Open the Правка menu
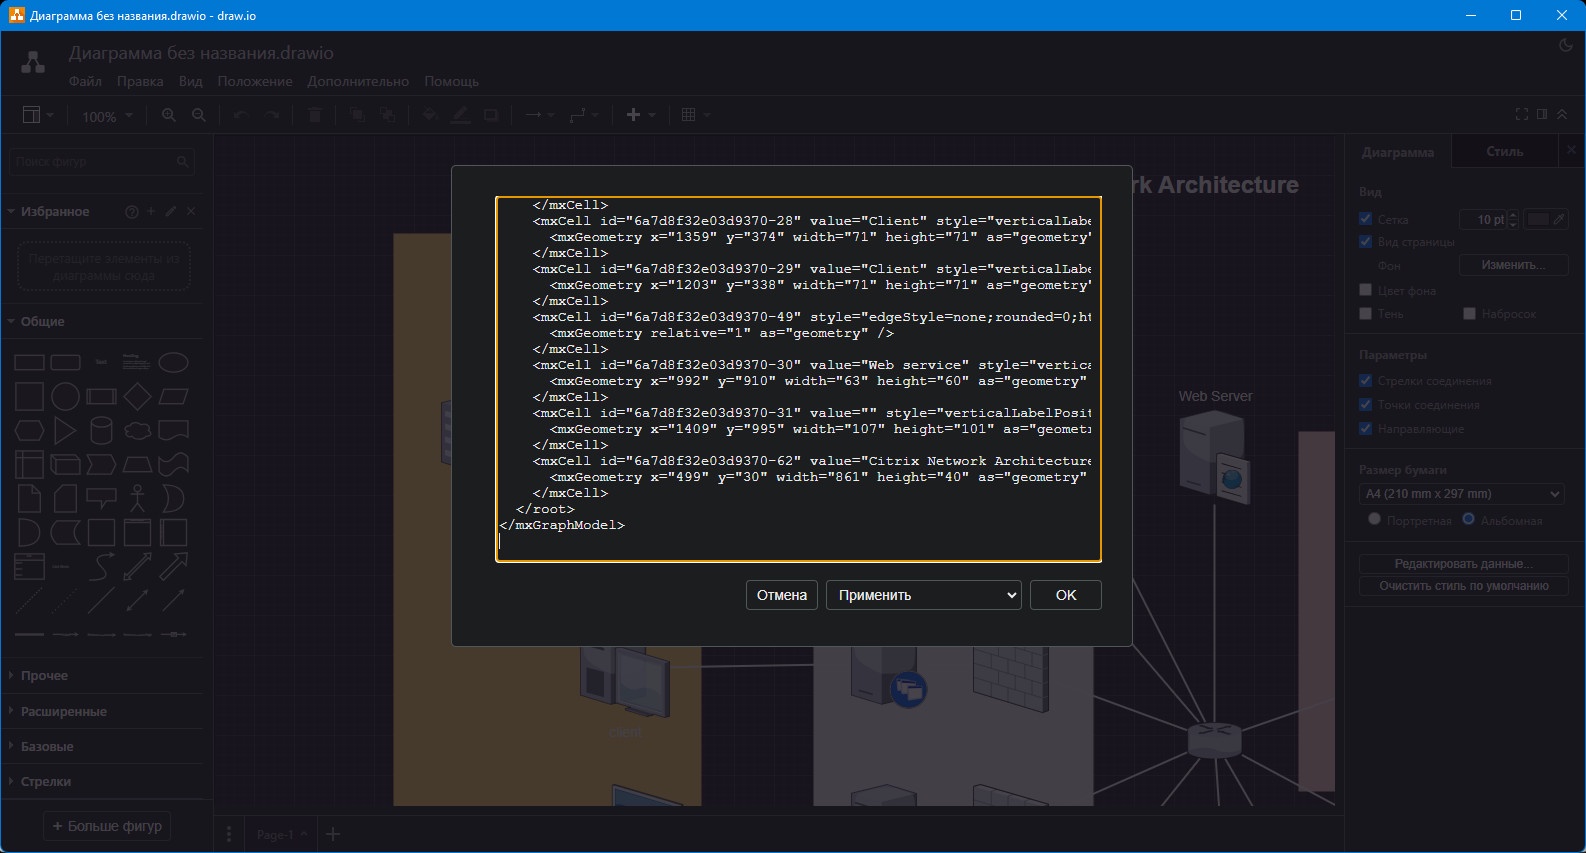Screen dimensions: 1586x853 coord(140,81)
